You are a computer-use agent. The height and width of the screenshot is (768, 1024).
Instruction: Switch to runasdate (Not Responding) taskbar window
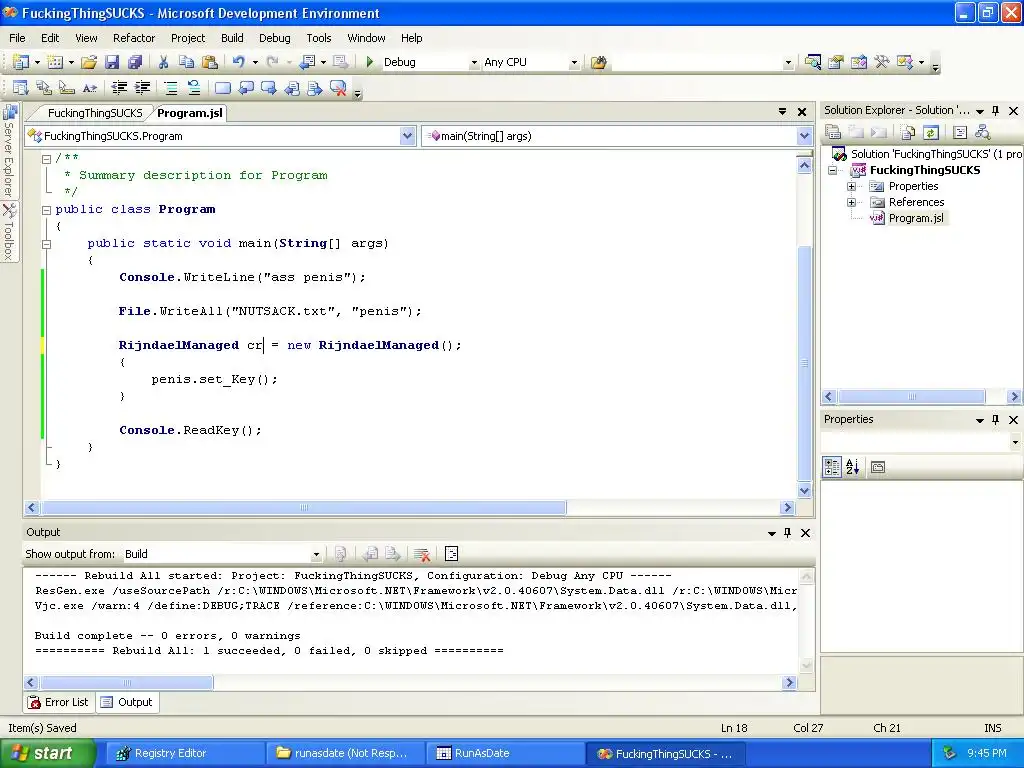(345, 753)
